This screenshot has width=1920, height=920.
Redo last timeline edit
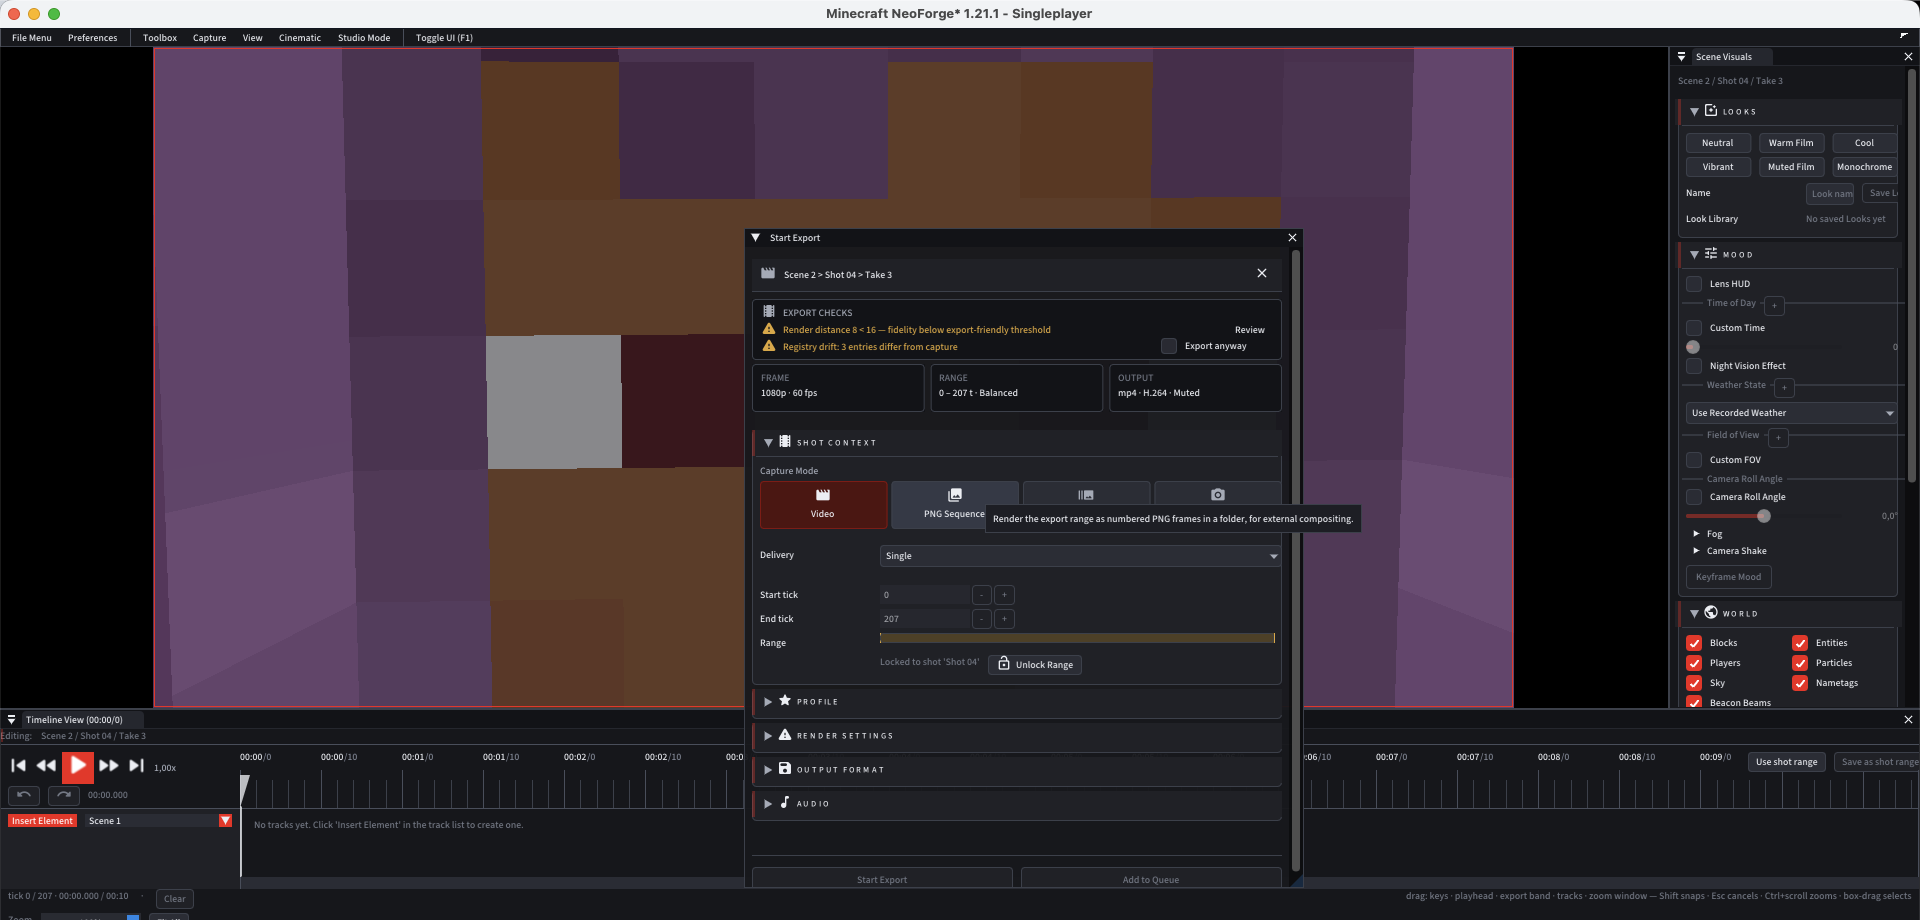64,795
